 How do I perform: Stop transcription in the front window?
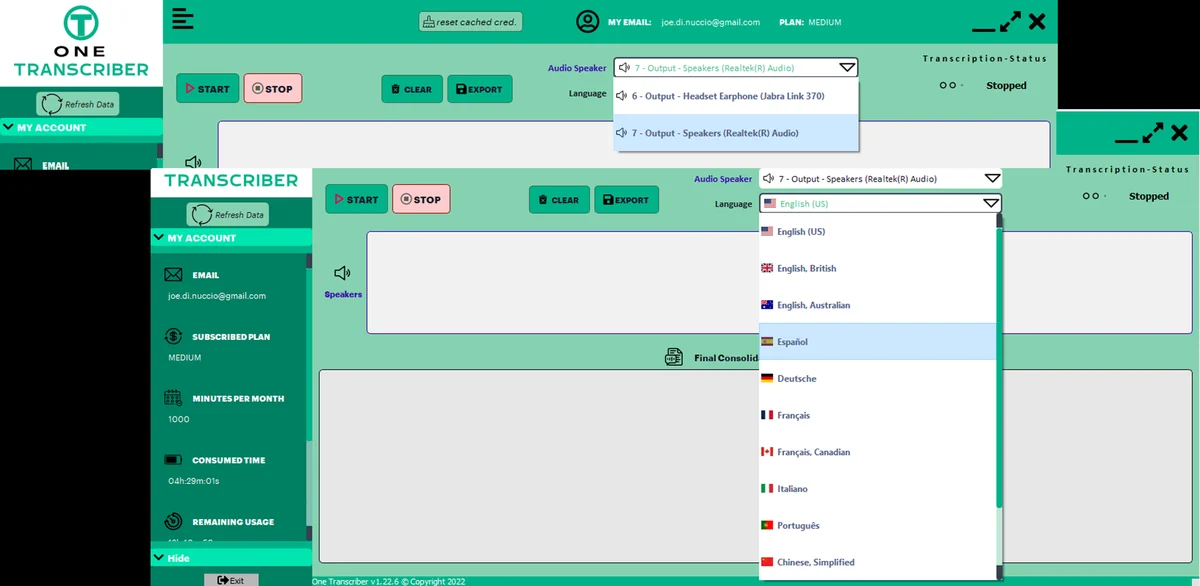pyautogui.click(x=421, y=199)
